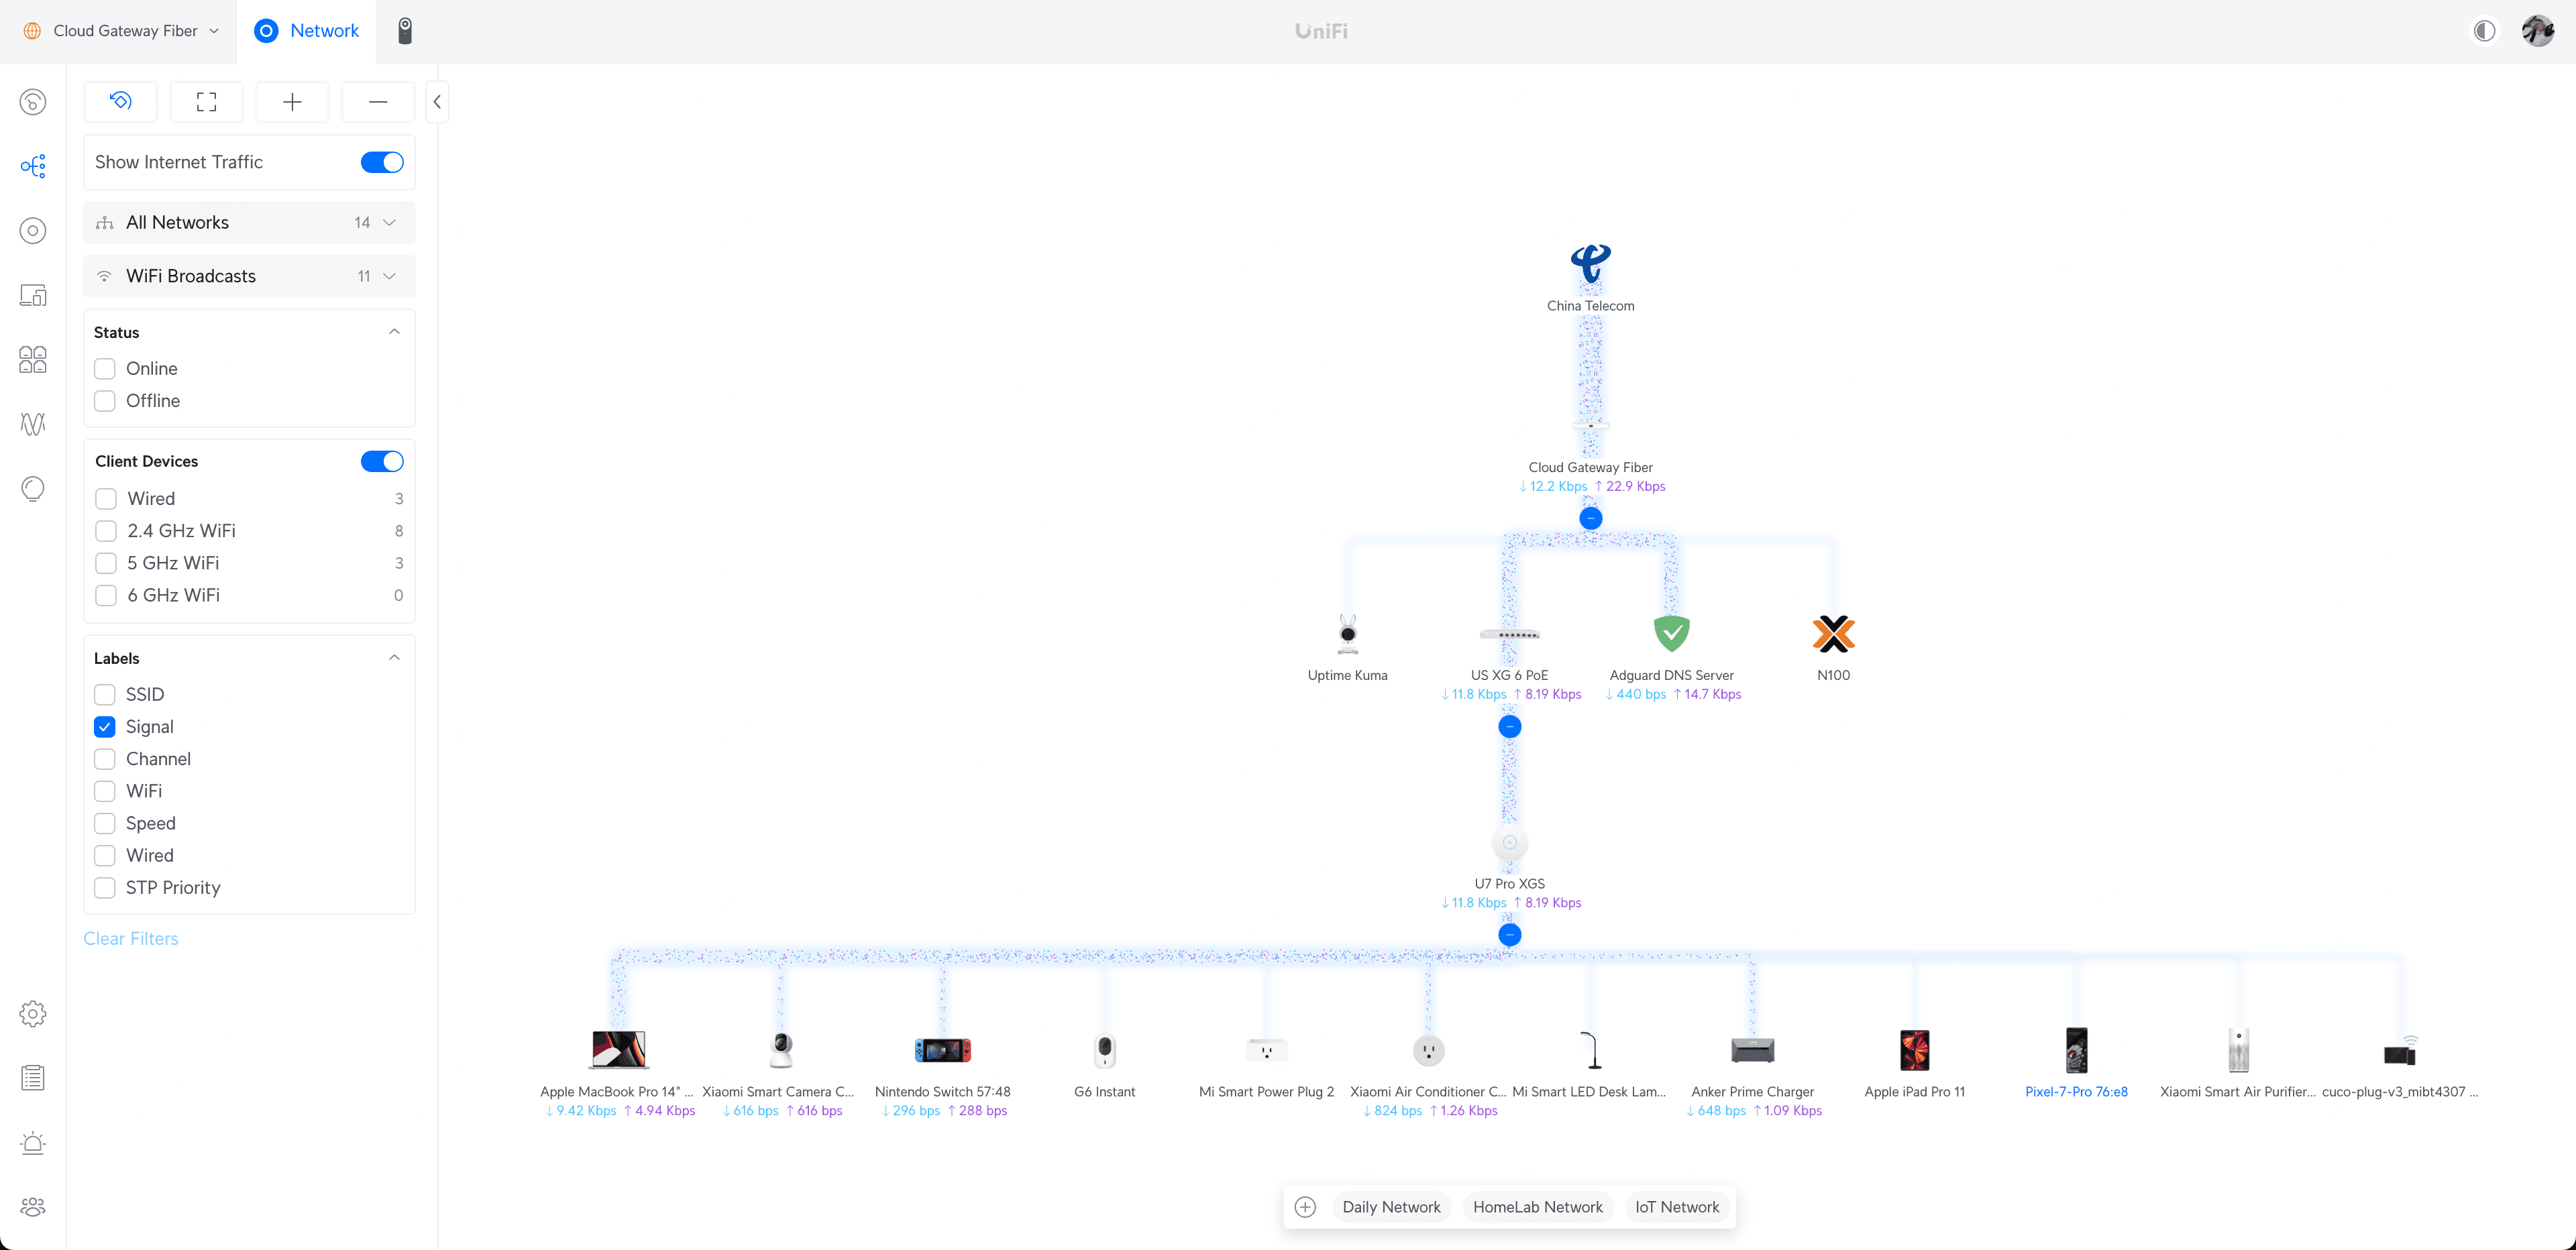2576x1250 pixels.
Task: Enable the STP Priority label checkbox
Action: (105, 888)
